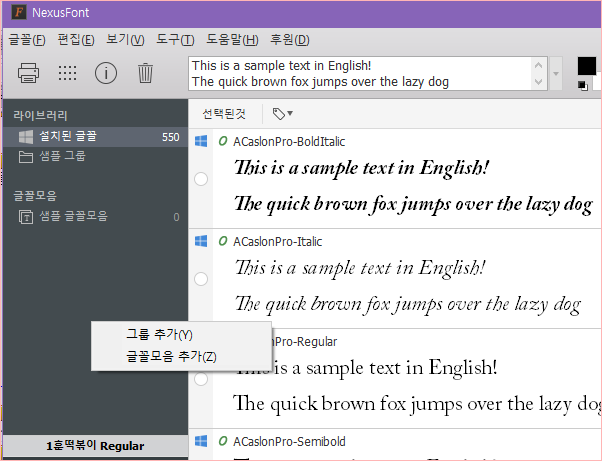Click the 글꼴모음 section header

(35, 195)
